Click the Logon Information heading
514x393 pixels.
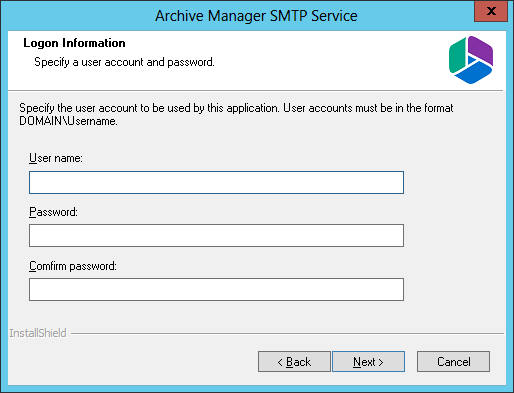tap(74, 43)
